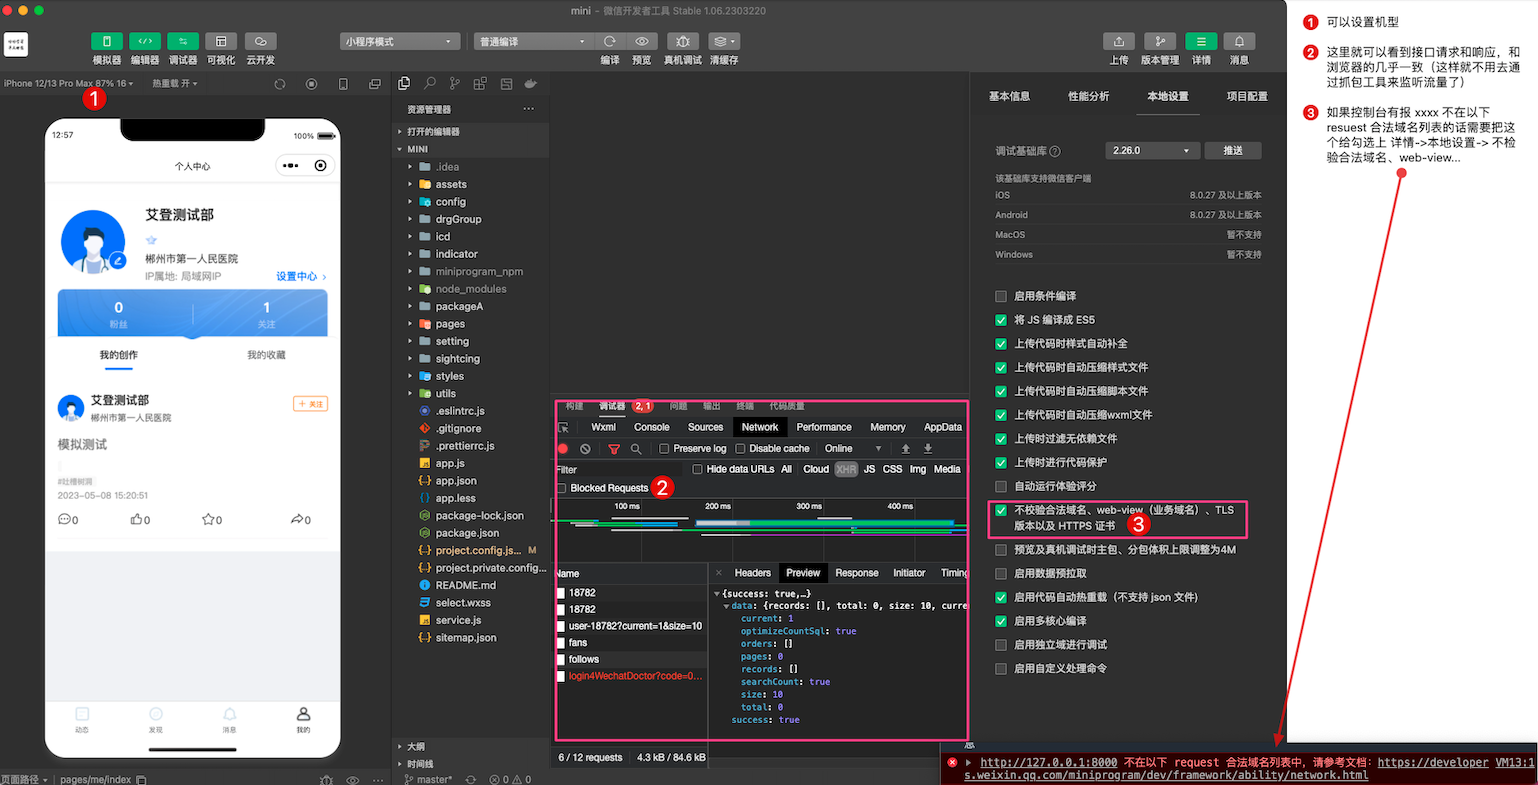Open preview (预览) eye icon
1538x785 pixels.
click(642, 42)
